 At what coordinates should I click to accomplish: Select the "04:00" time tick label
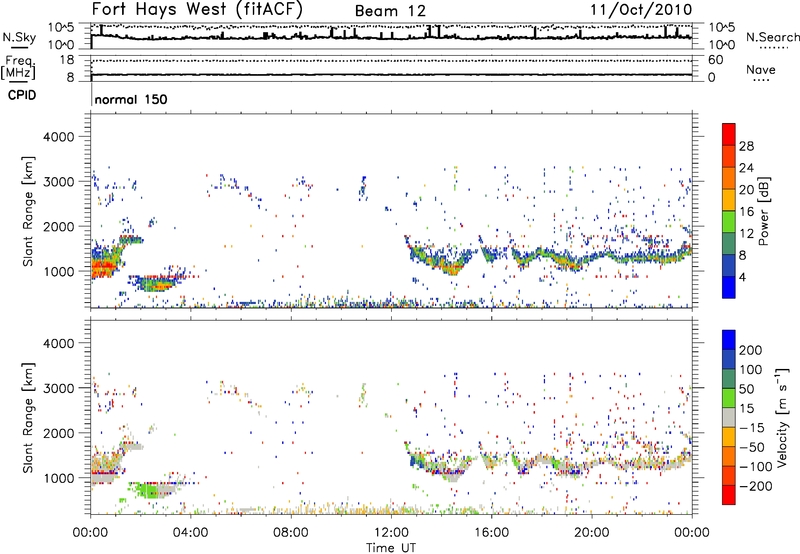[191, 533]
